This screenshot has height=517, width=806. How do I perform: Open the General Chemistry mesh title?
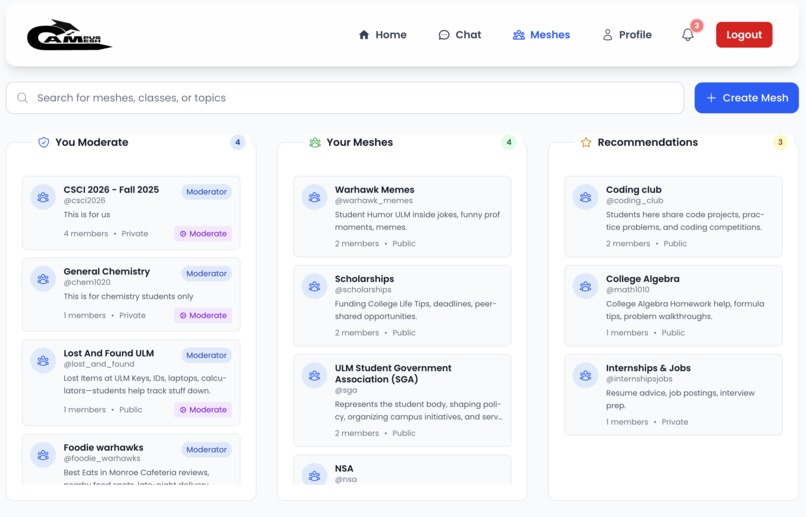[x=107, y=271]
